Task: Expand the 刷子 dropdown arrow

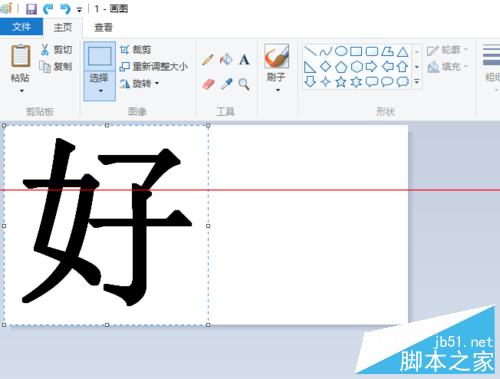Action: click(278, 90)
